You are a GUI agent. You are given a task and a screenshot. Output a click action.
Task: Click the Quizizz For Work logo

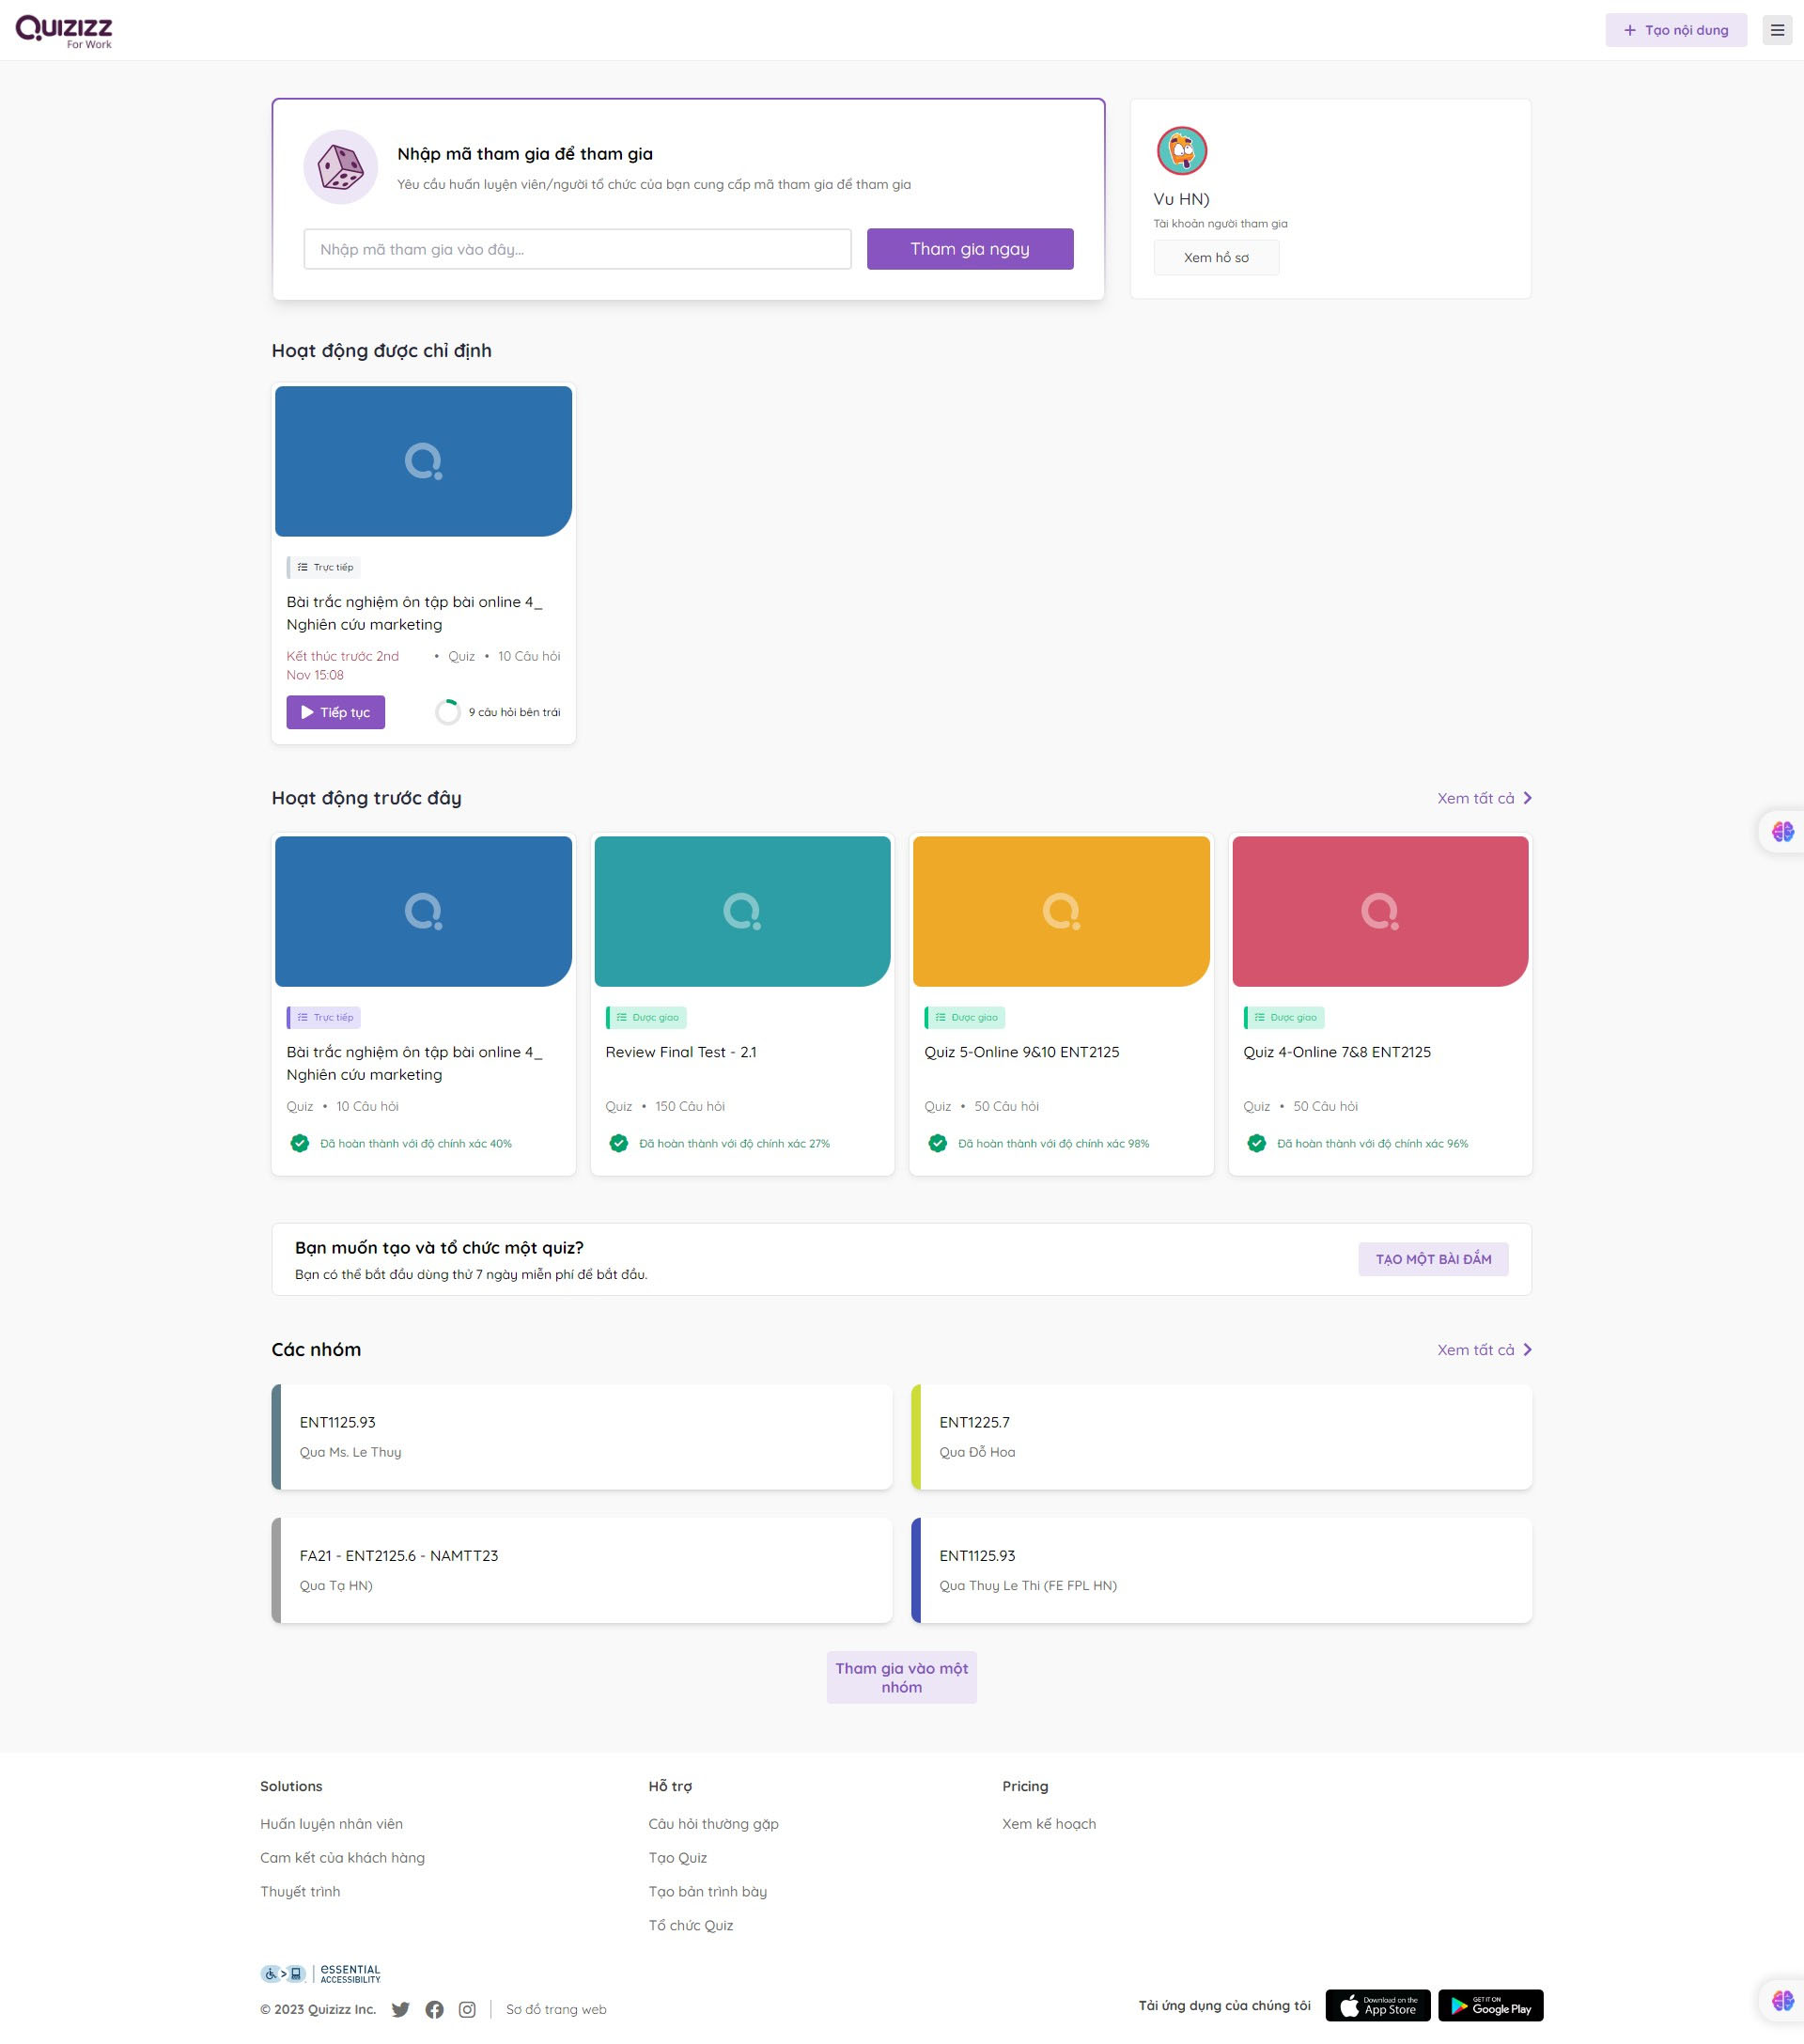64,31
